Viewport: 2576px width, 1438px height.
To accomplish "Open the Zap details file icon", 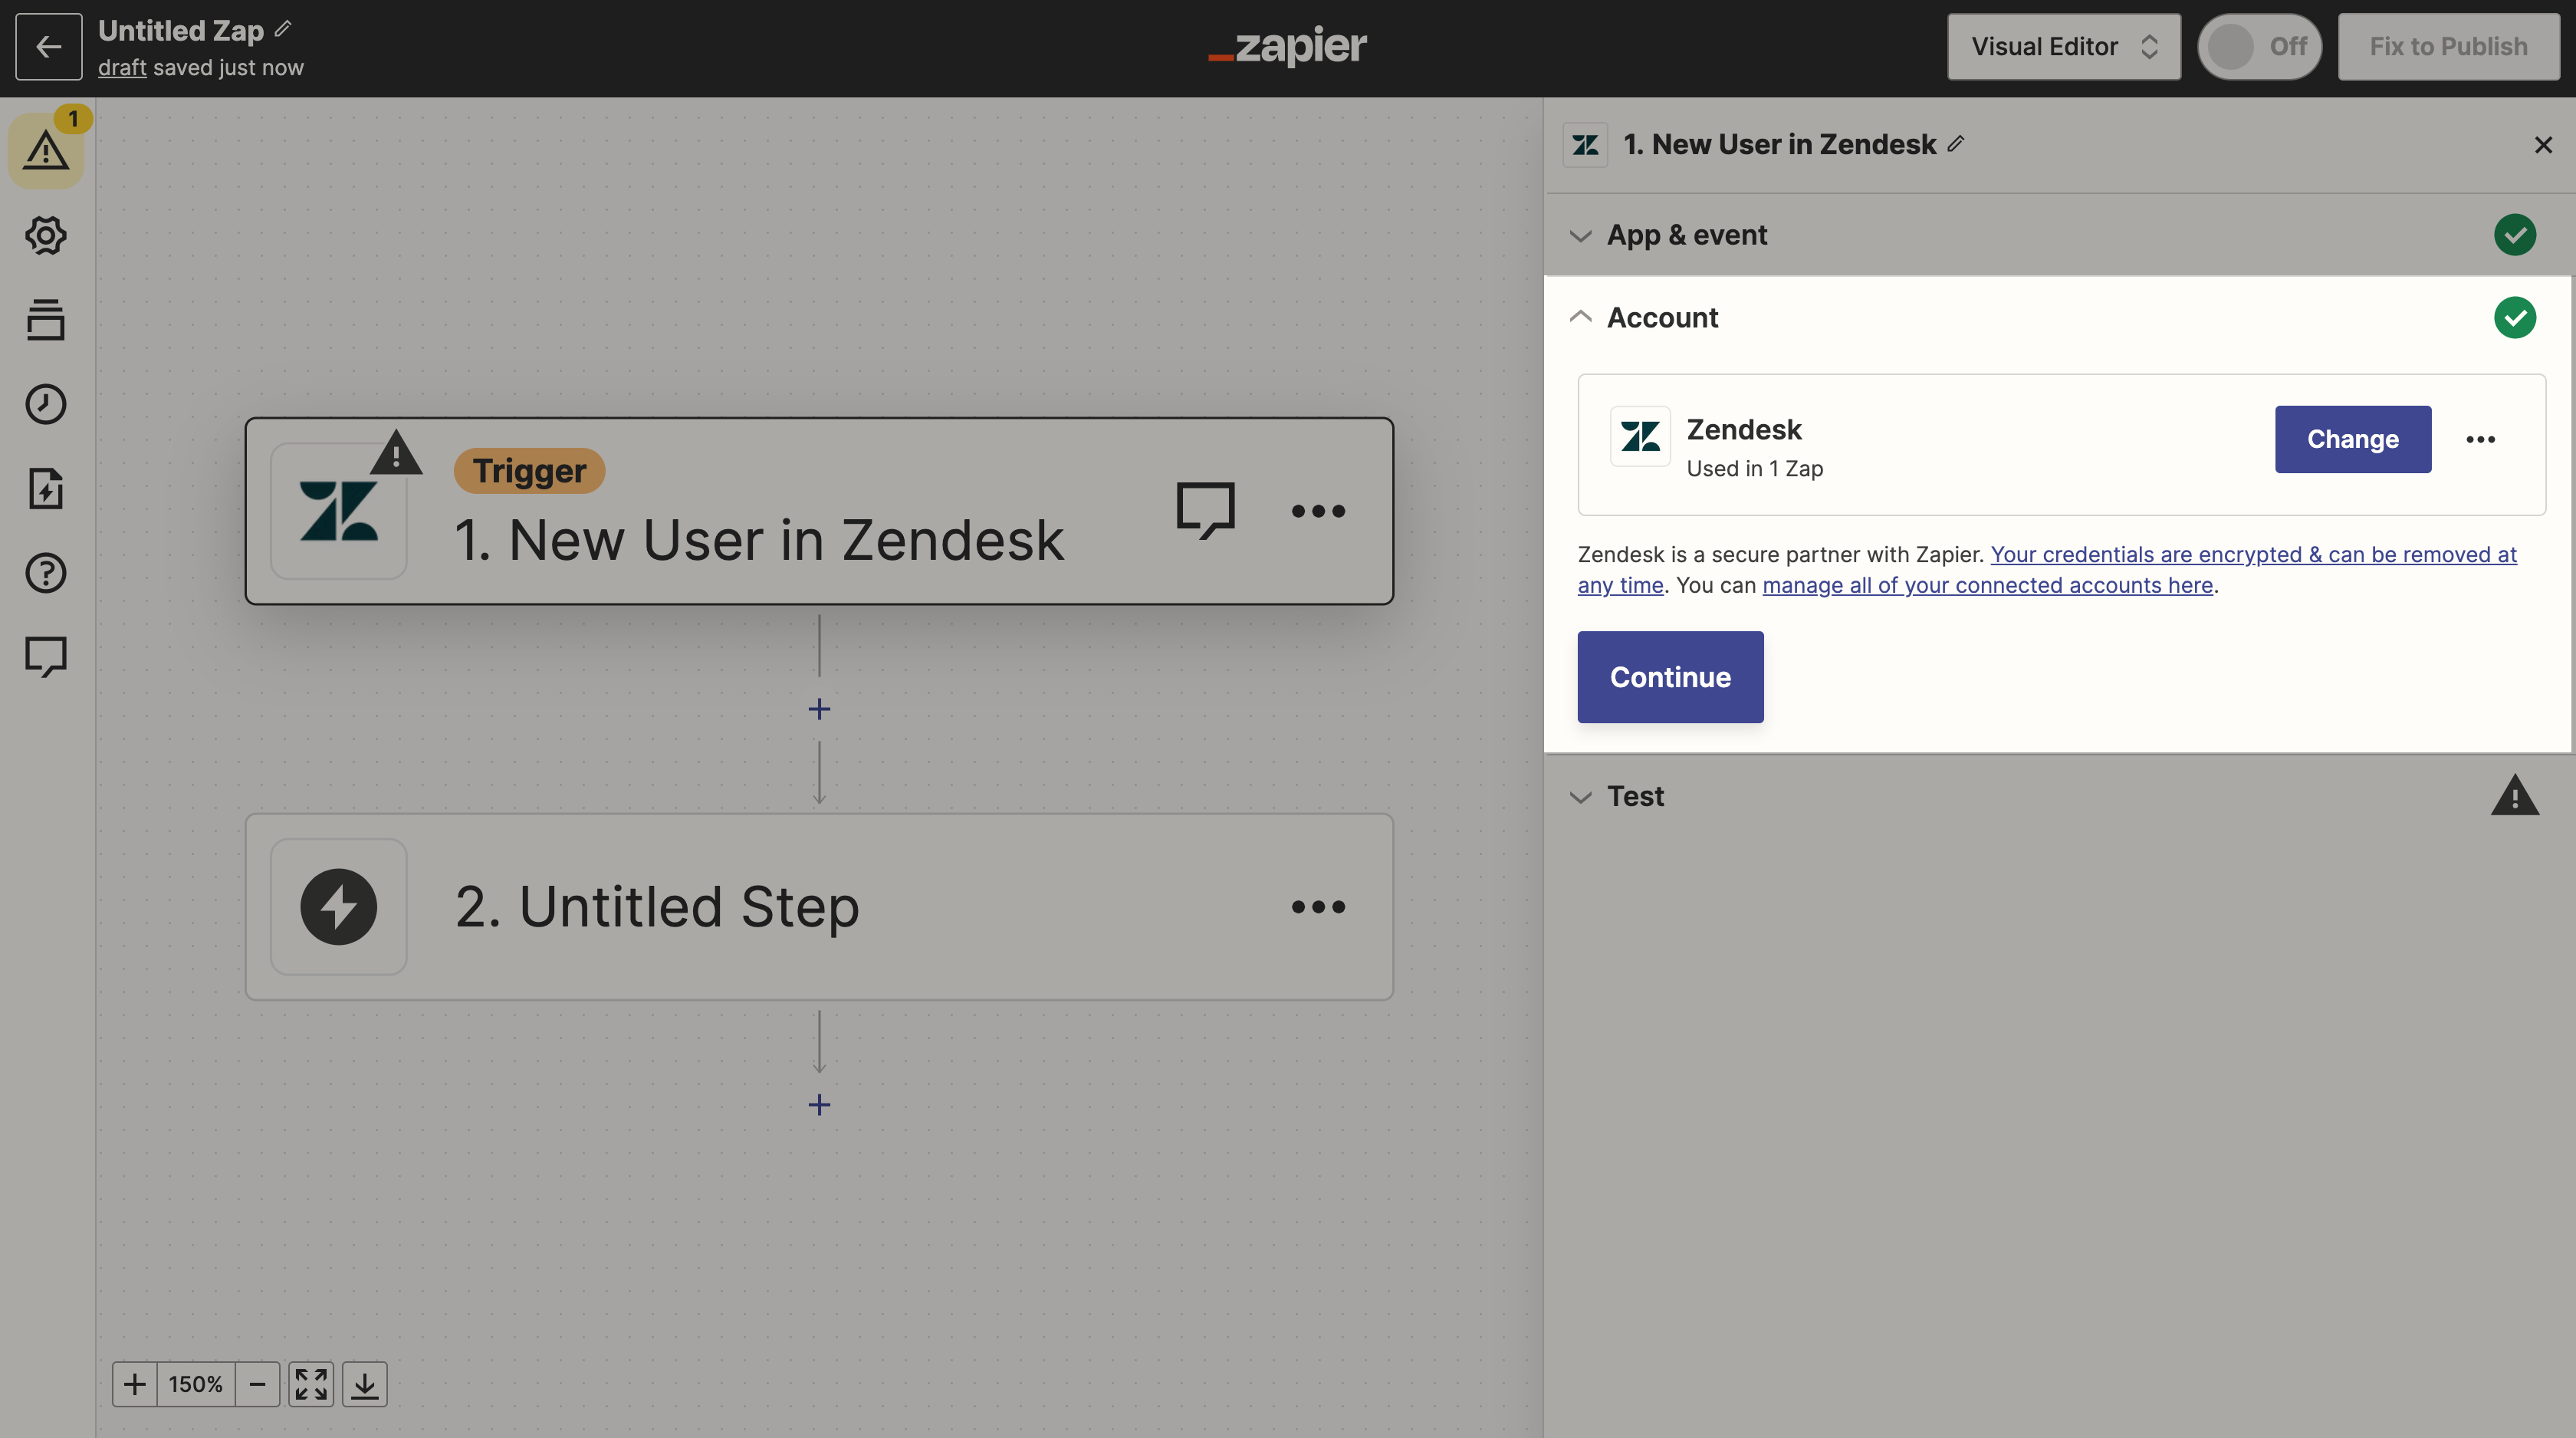I will coord(46,489).
